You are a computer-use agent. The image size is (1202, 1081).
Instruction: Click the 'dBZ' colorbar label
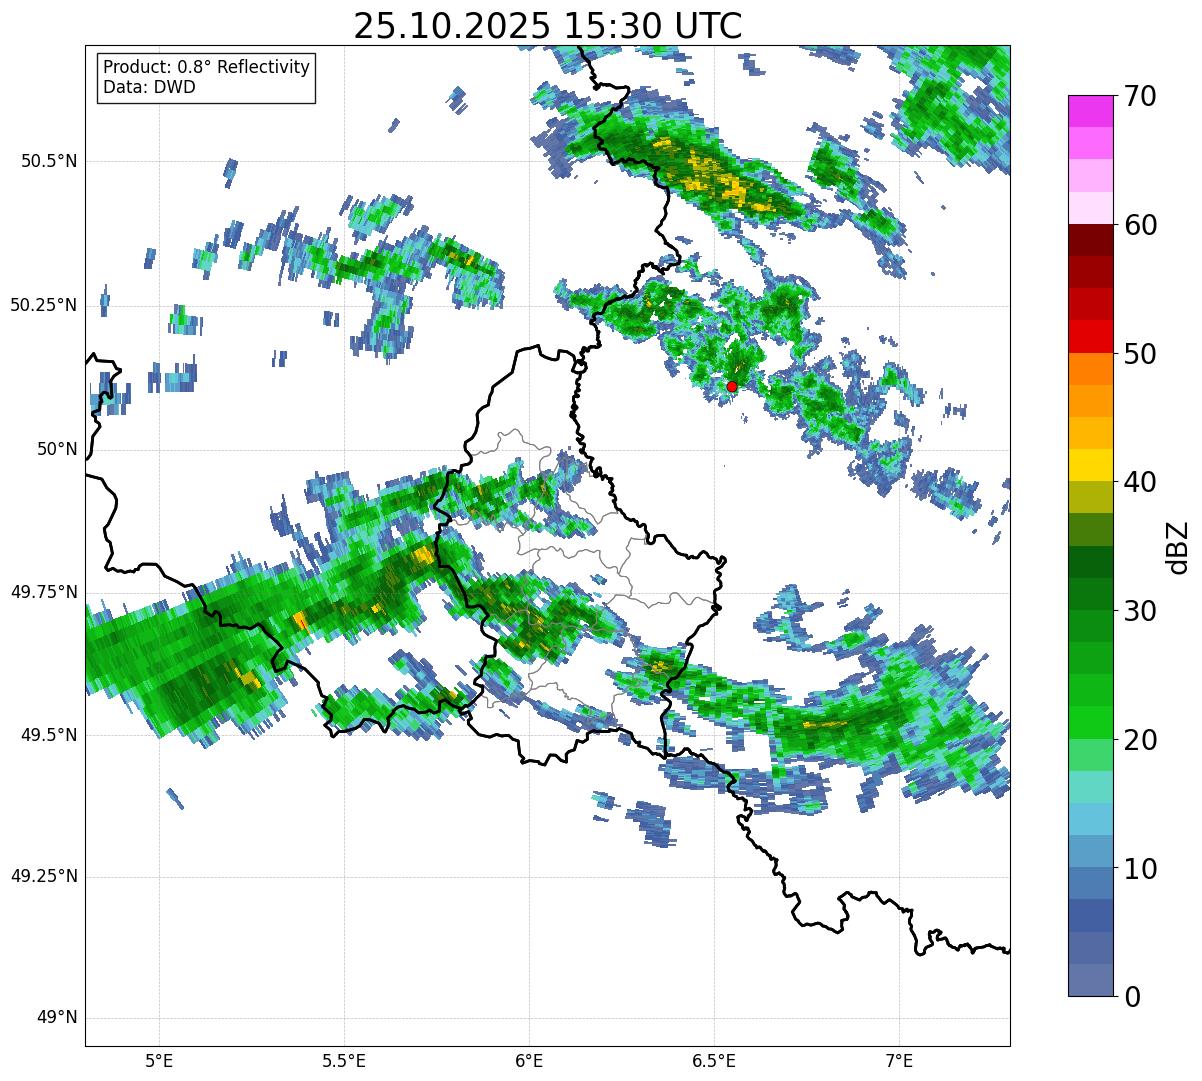click(1178, 547)
